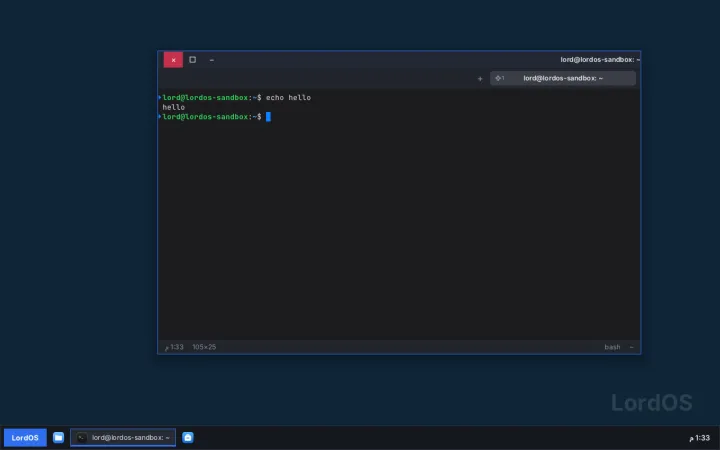
Task: Focus the terminal taskbar entry
Action: [x=123, y=438]
